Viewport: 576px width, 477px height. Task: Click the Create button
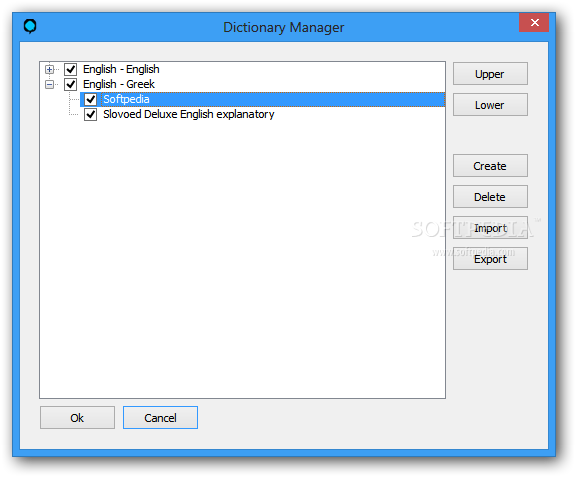(490, 166)
